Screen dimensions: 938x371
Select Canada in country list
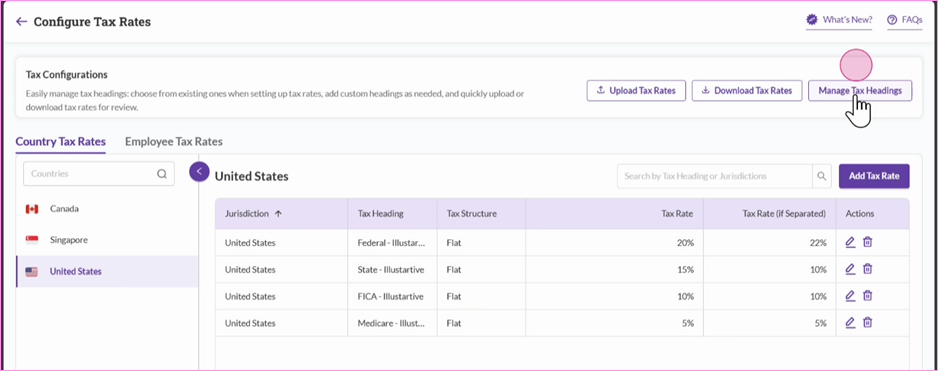[x=106, y=209]
